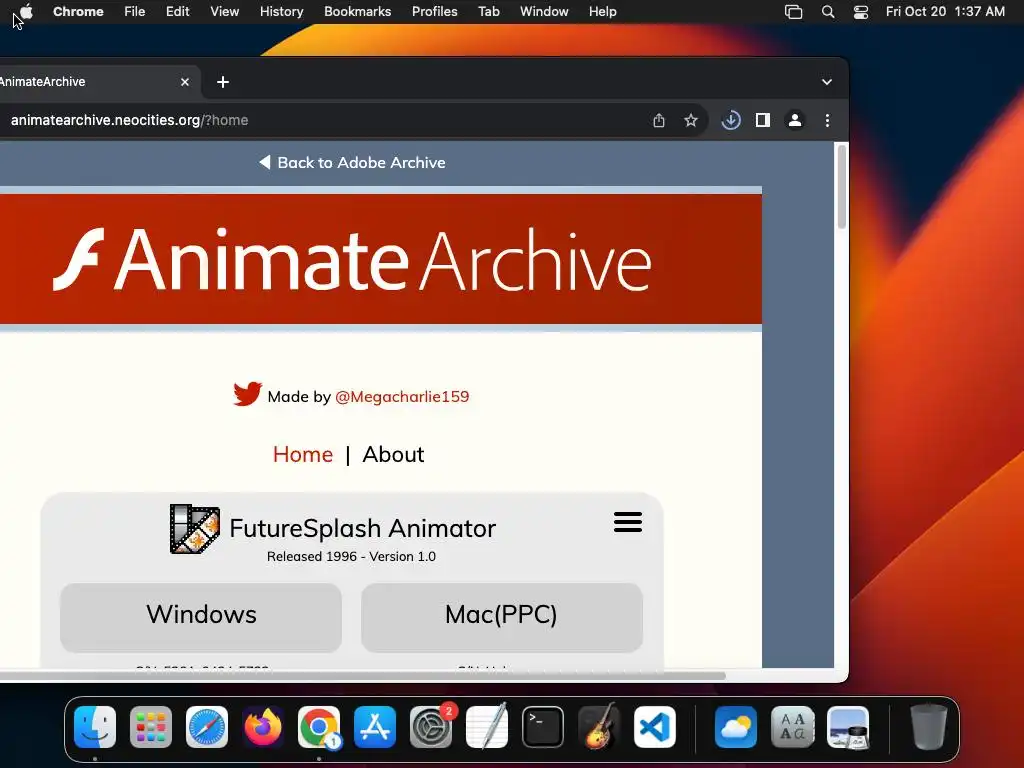
Task: Open TextEdit from the Dock
Action: pos(487,727)
